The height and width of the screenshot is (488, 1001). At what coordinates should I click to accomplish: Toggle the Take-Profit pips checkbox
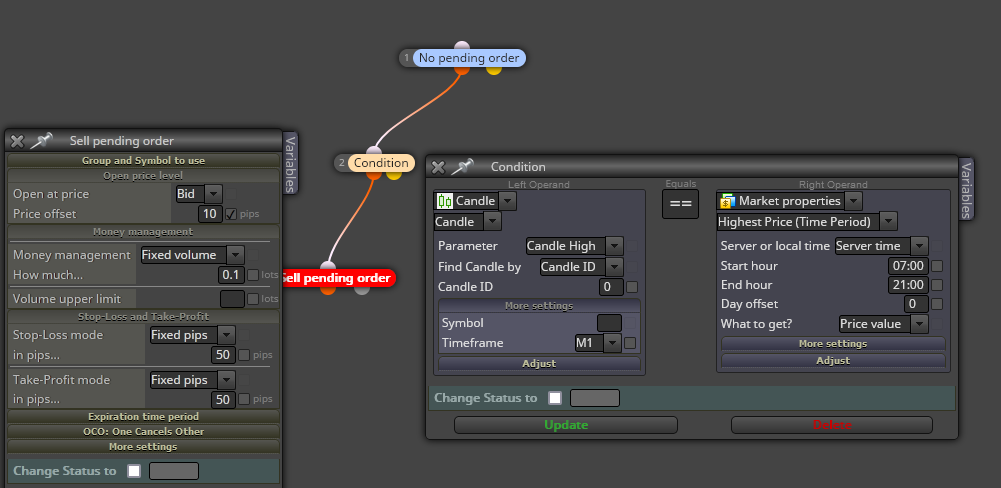(244, 399)
